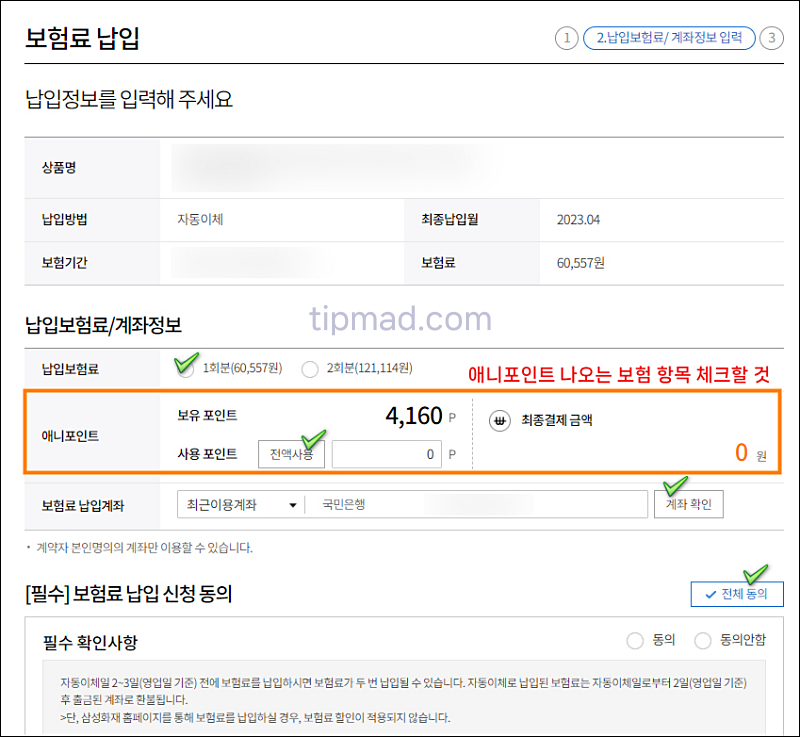Choose the 2회분(121,114원) installment option

(x=309, y=368)
